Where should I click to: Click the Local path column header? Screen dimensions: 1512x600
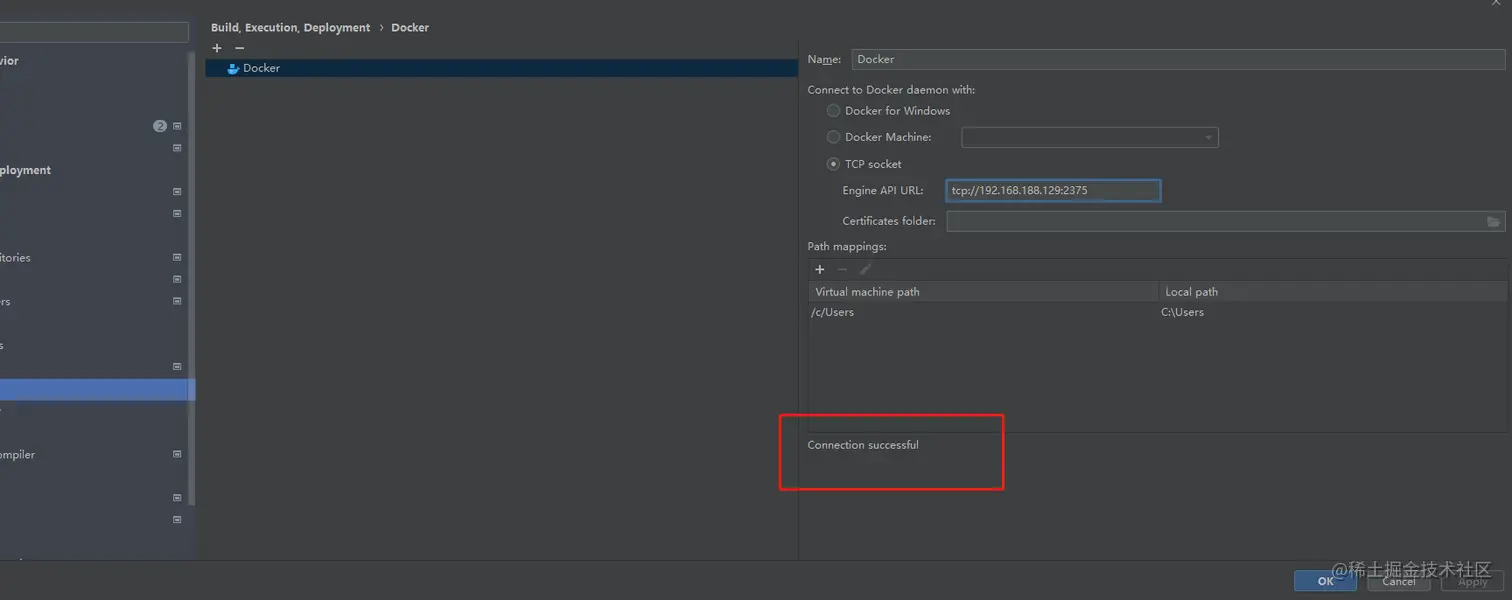[1333, 292]
